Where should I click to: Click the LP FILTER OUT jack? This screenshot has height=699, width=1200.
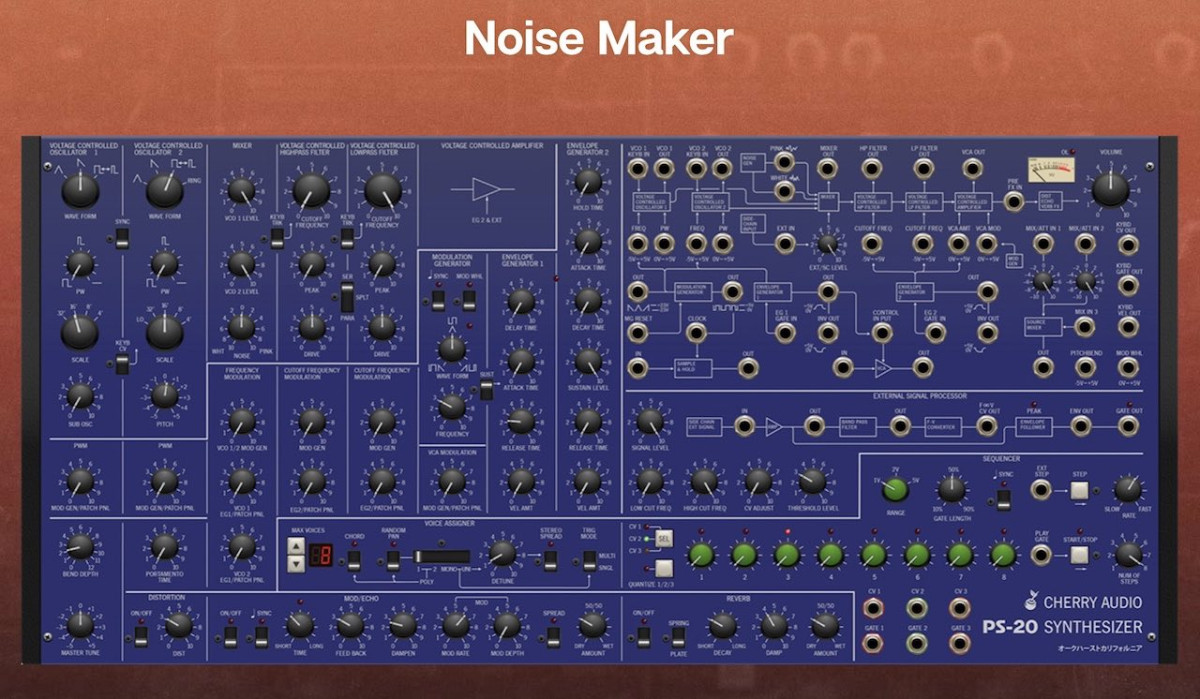(922, 170)
